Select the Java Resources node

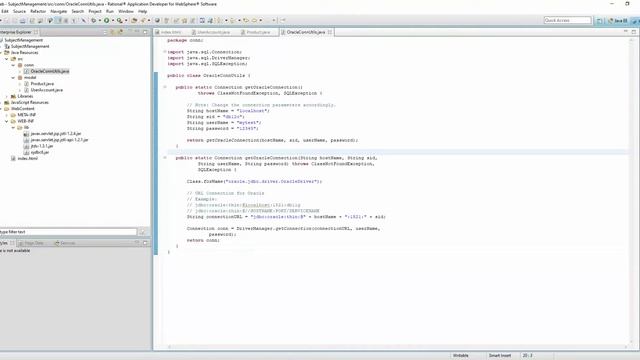pos(24,53)
